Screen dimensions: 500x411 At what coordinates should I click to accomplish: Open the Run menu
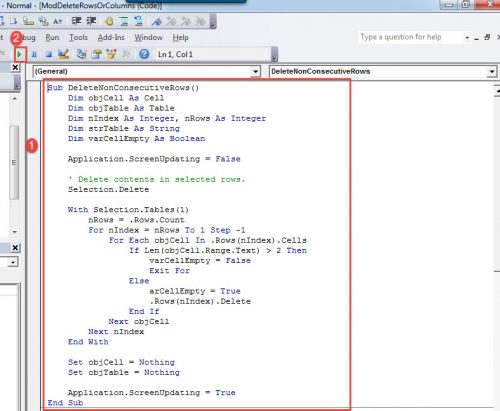click(x=52, y=37)
